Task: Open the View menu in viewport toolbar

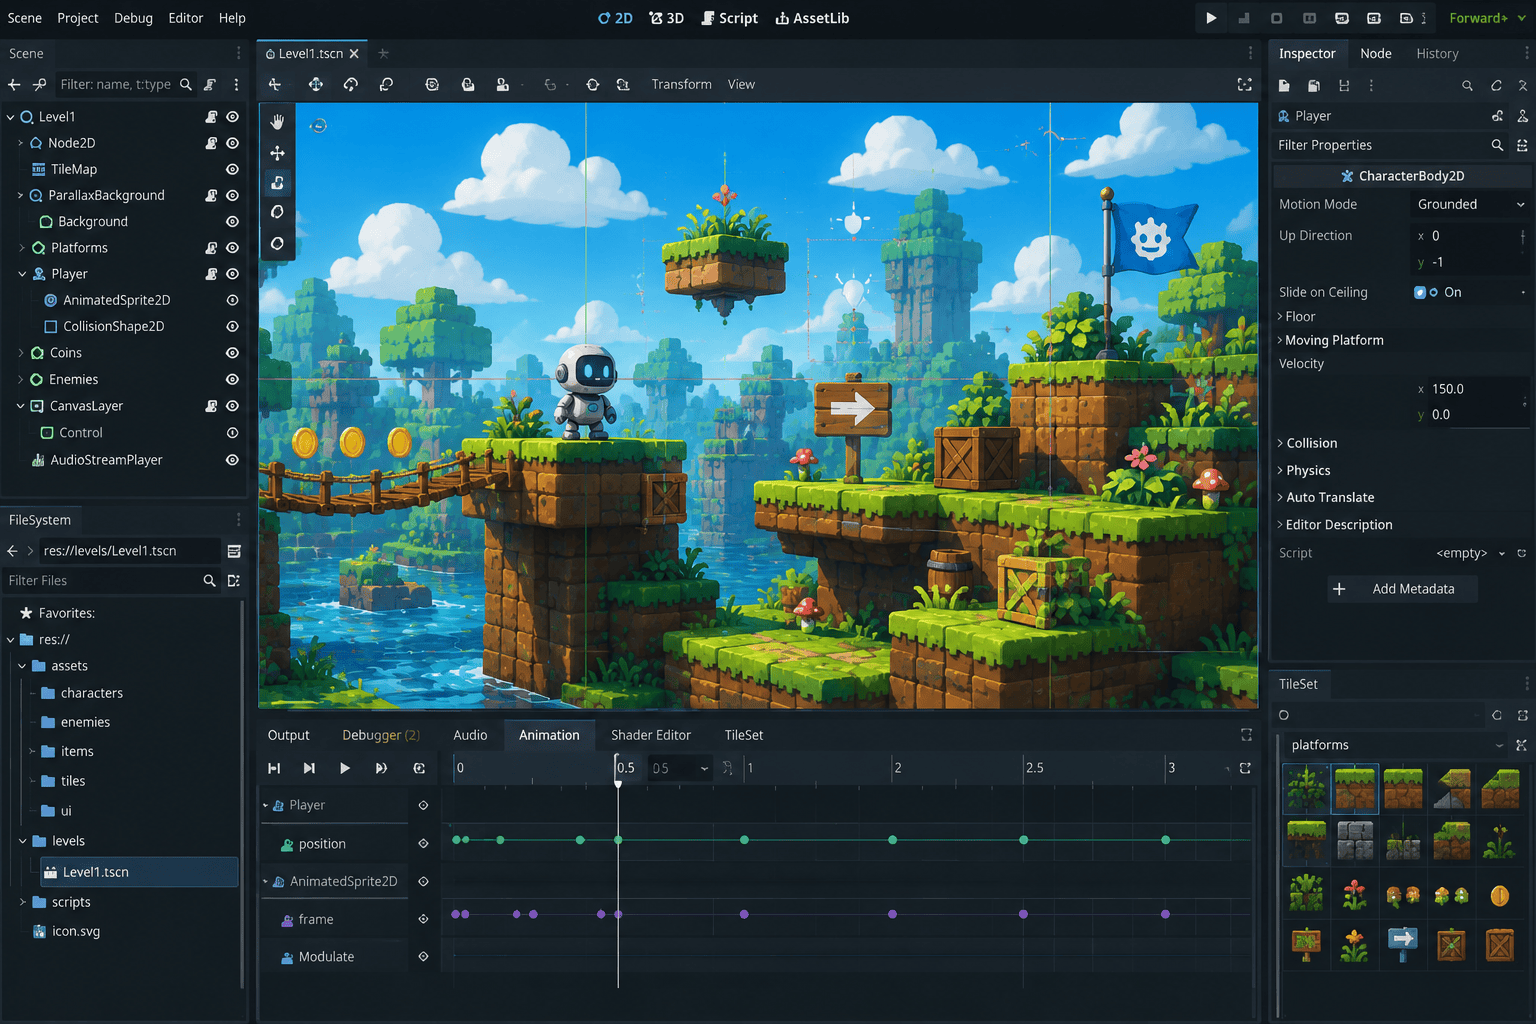Action: point(741,85)
